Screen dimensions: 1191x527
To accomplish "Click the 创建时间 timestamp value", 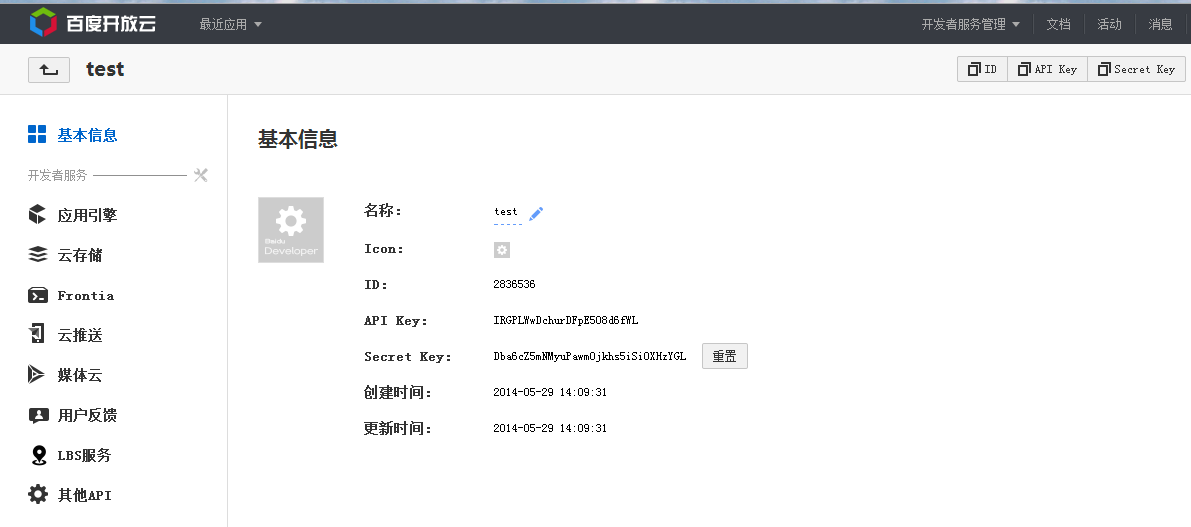I will (x=550, y=393).
